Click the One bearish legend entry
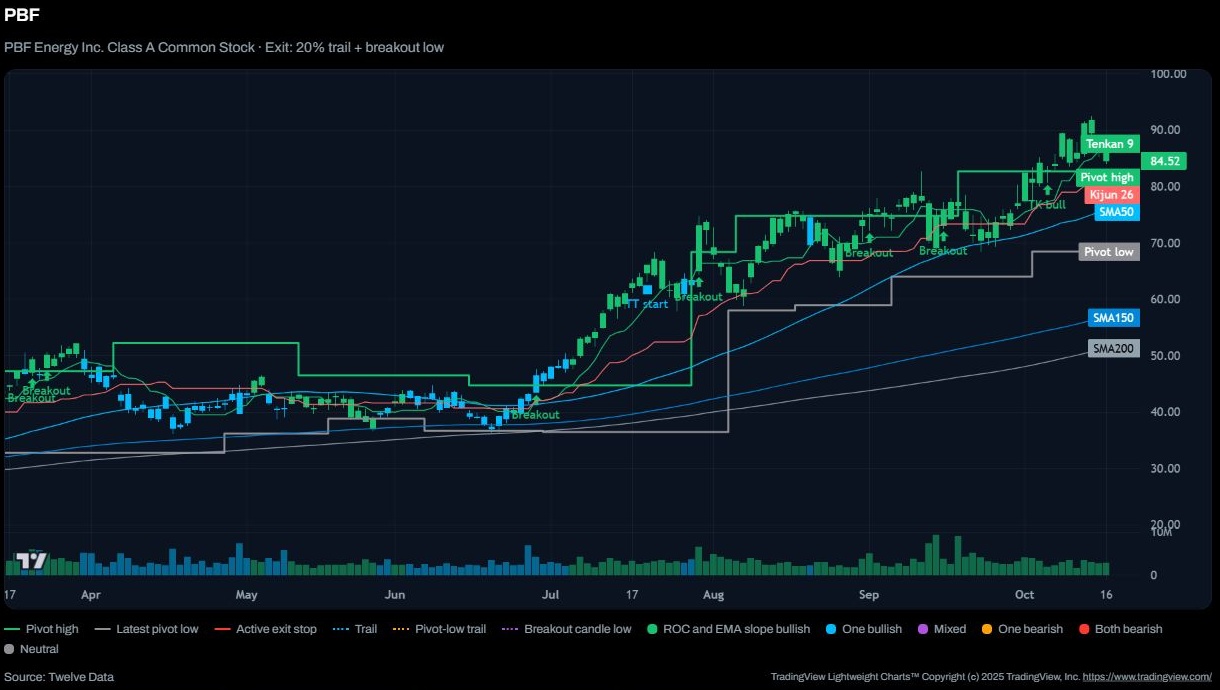1220x690 pixels. (x=1023, y=630)
